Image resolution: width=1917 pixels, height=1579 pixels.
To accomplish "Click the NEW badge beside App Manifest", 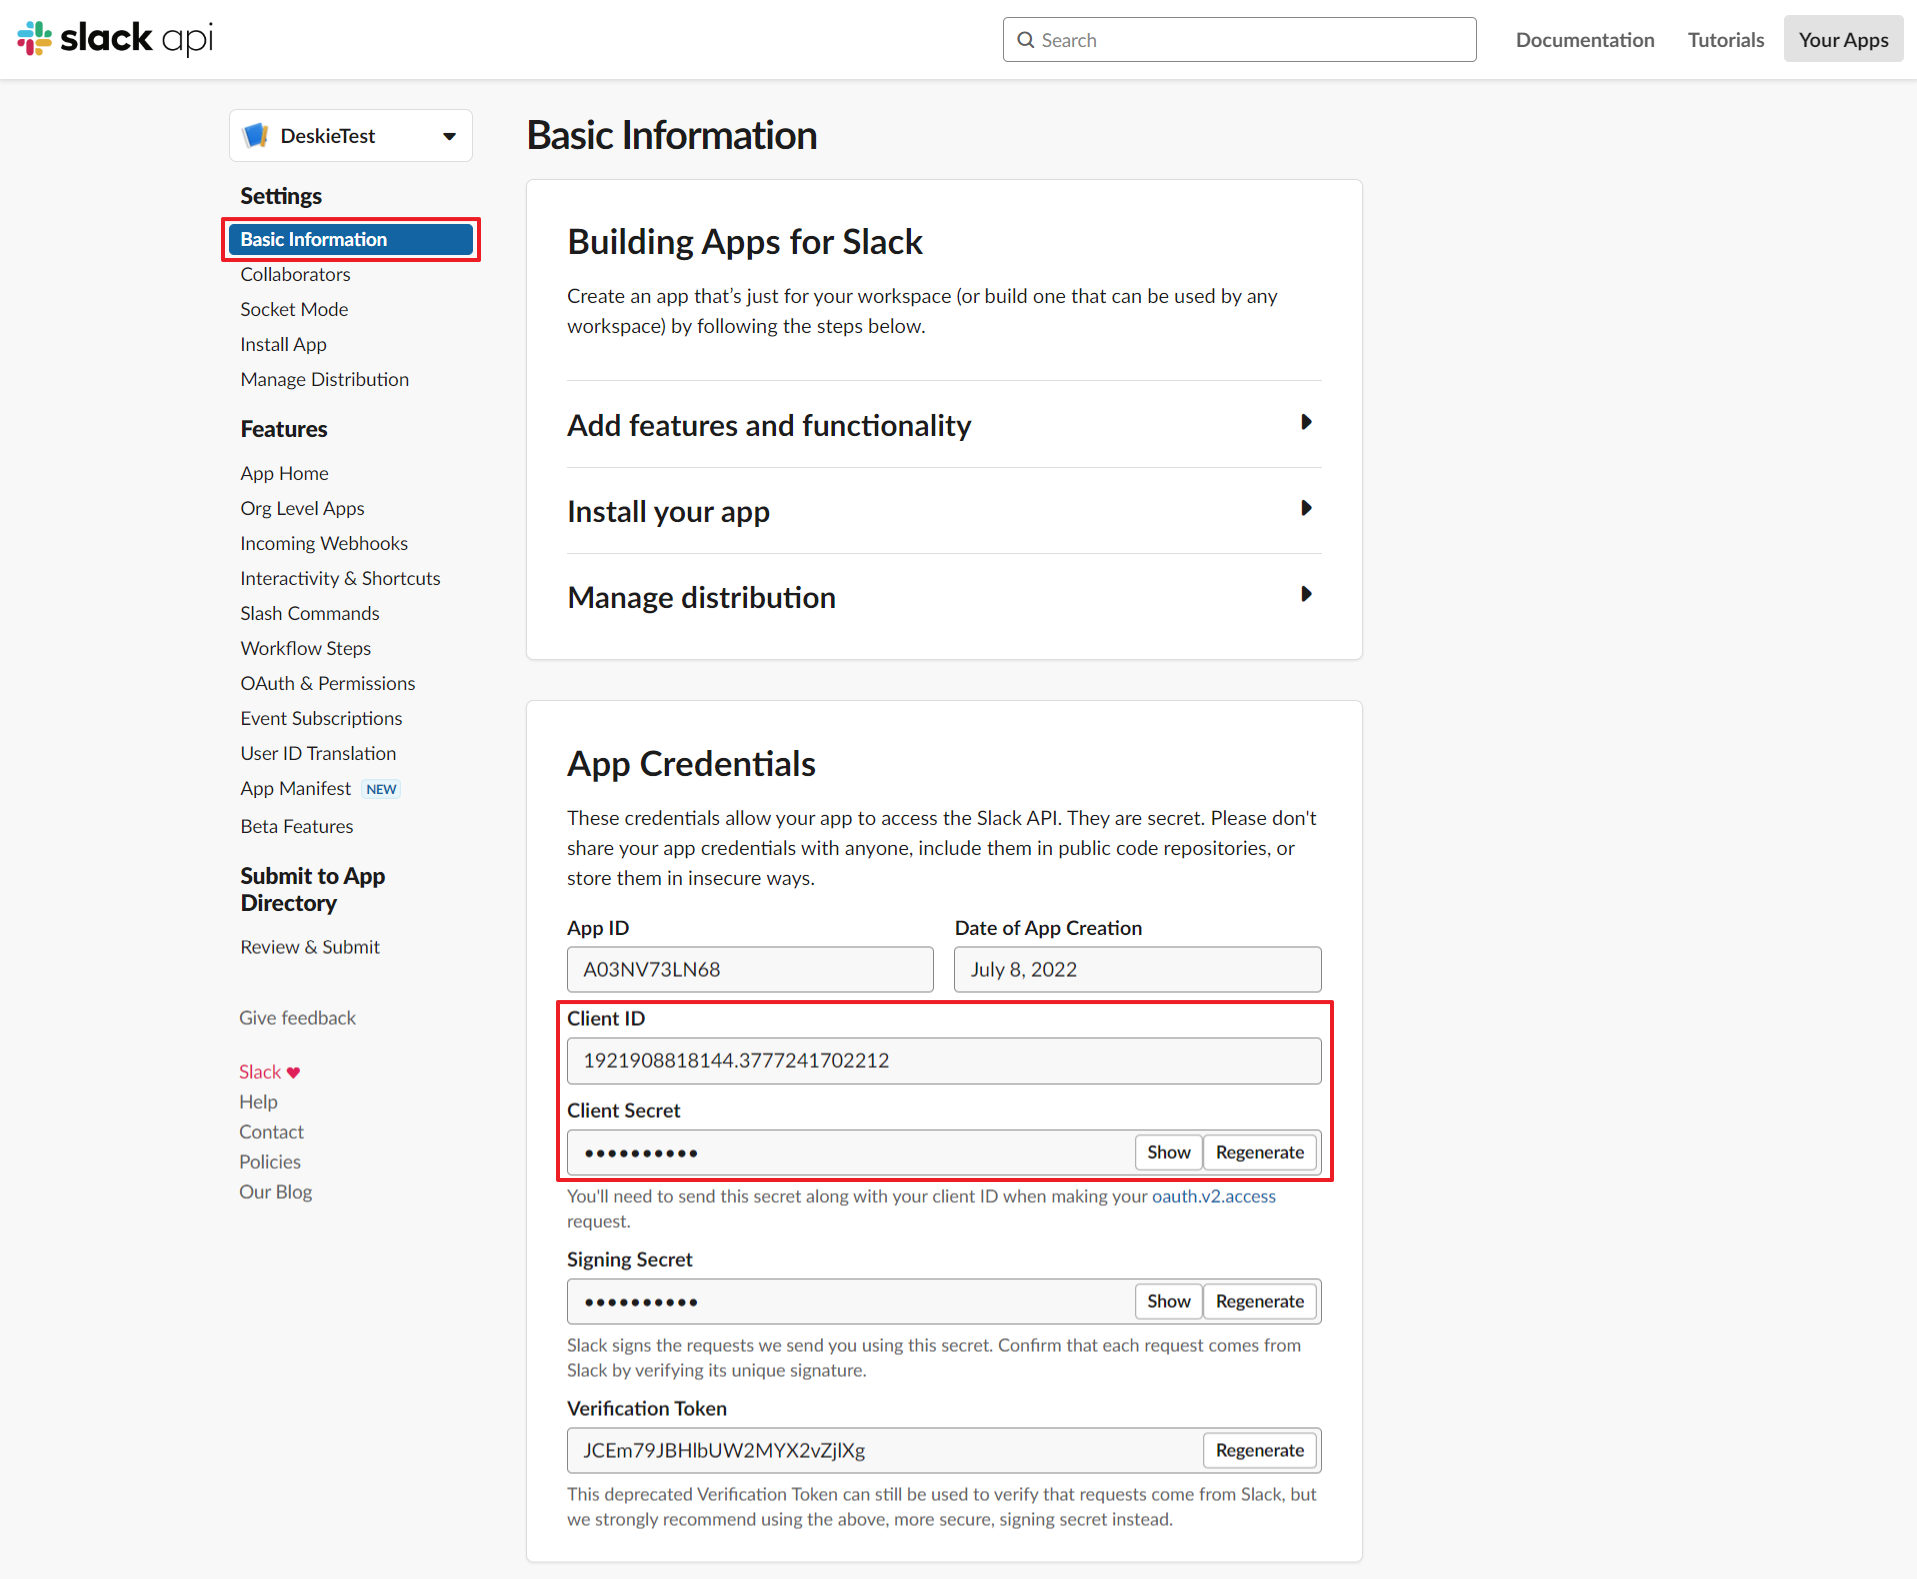I will coord(381,789).
